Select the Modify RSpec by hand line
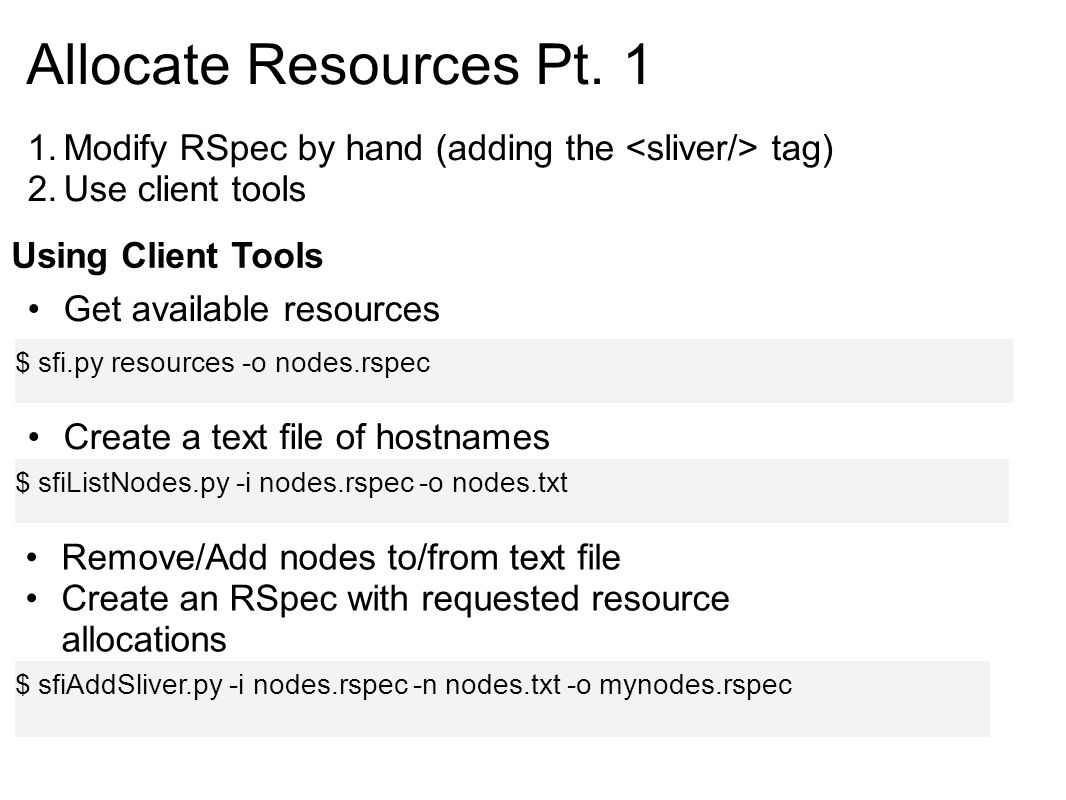The height and width of the screenshot is (800, 1066). pos(430,149)
